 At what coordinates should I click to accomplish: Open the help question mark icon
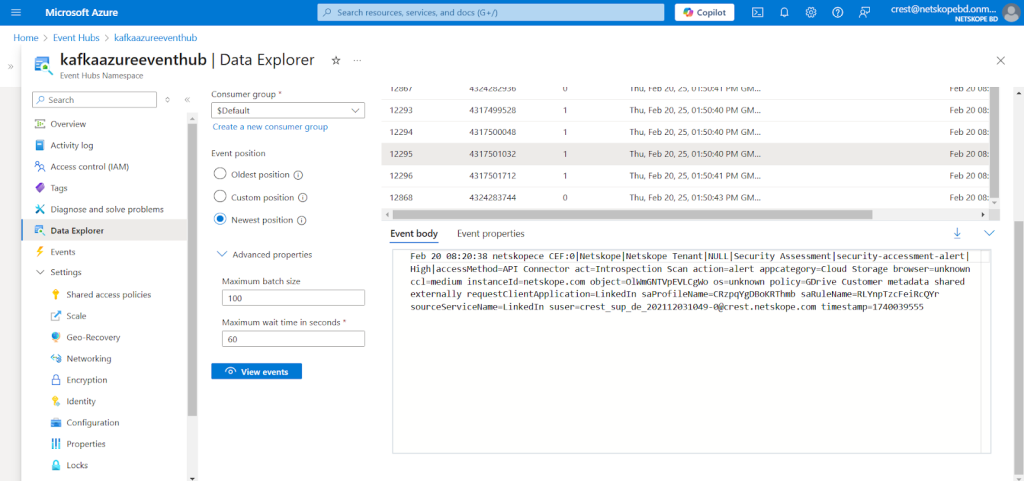click(x=838, y=12)
